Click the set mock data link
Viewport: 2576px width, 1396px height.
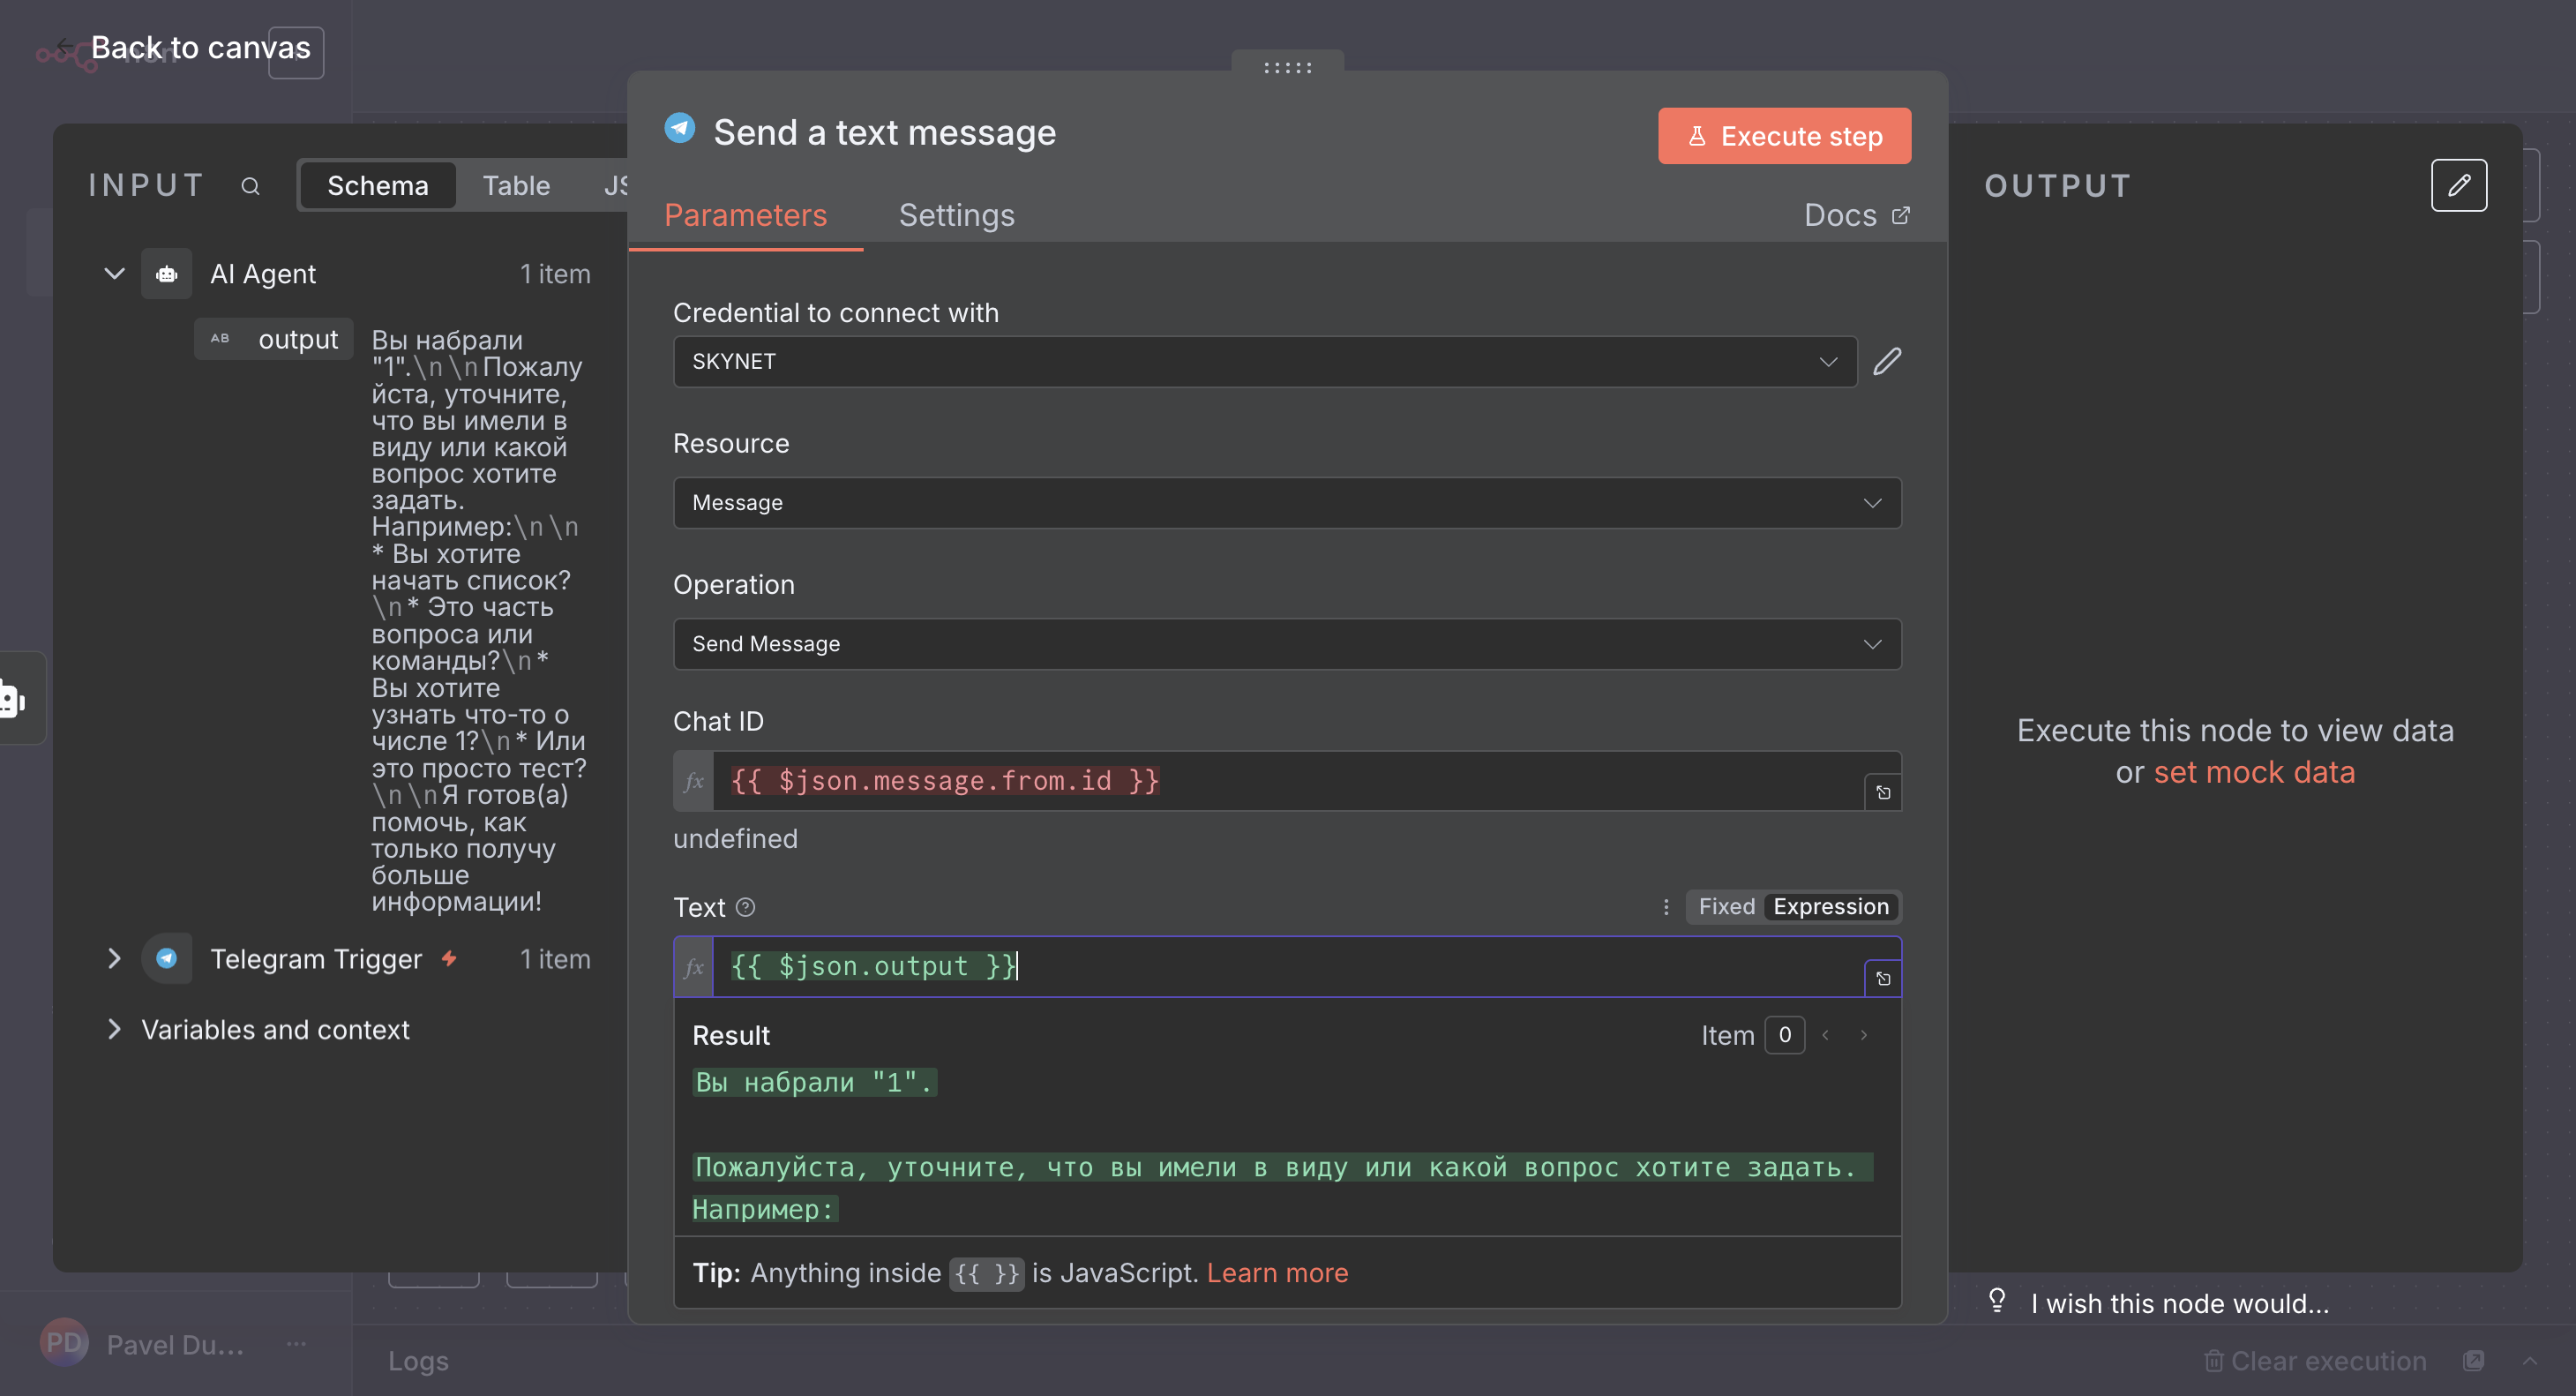coord(2254,772)
